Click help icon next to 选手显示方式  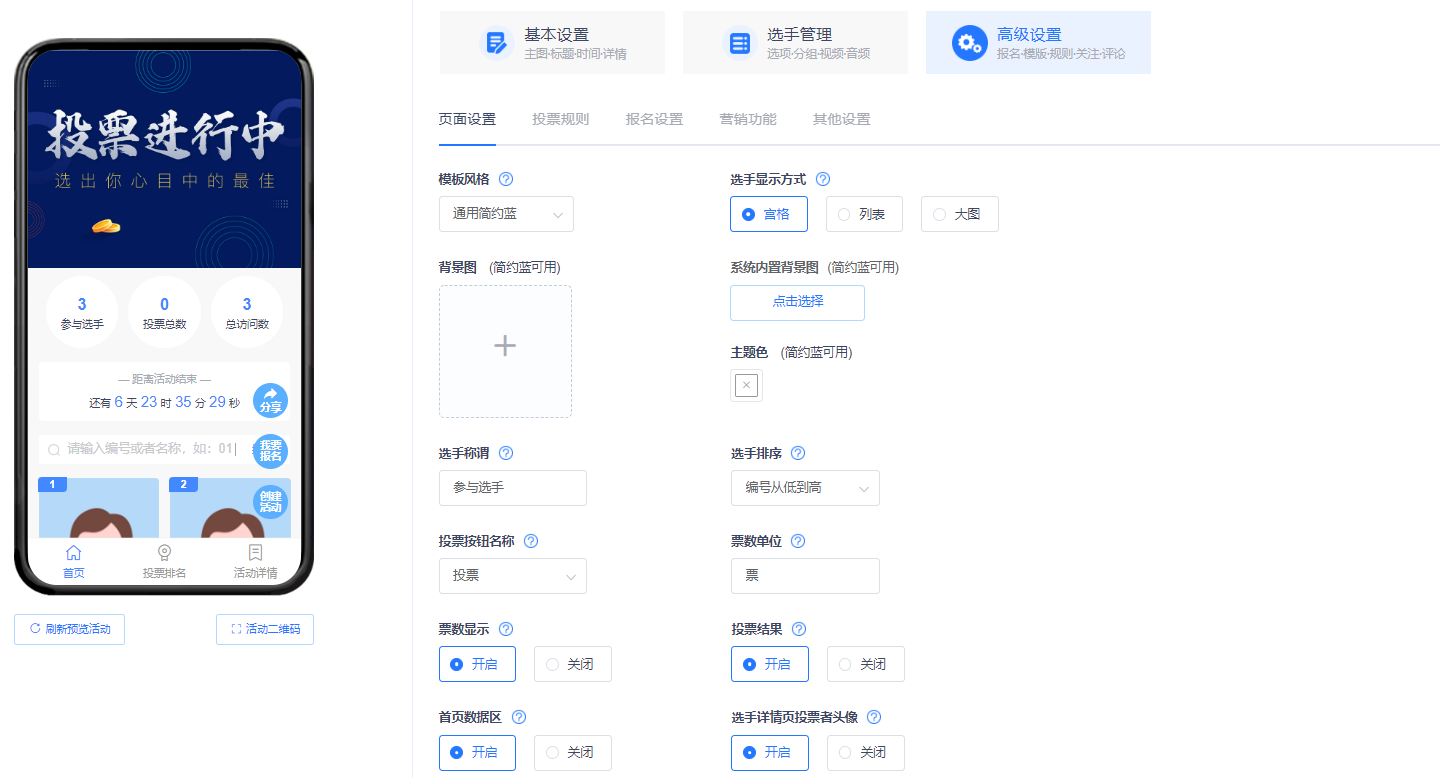tap(823, 179)
